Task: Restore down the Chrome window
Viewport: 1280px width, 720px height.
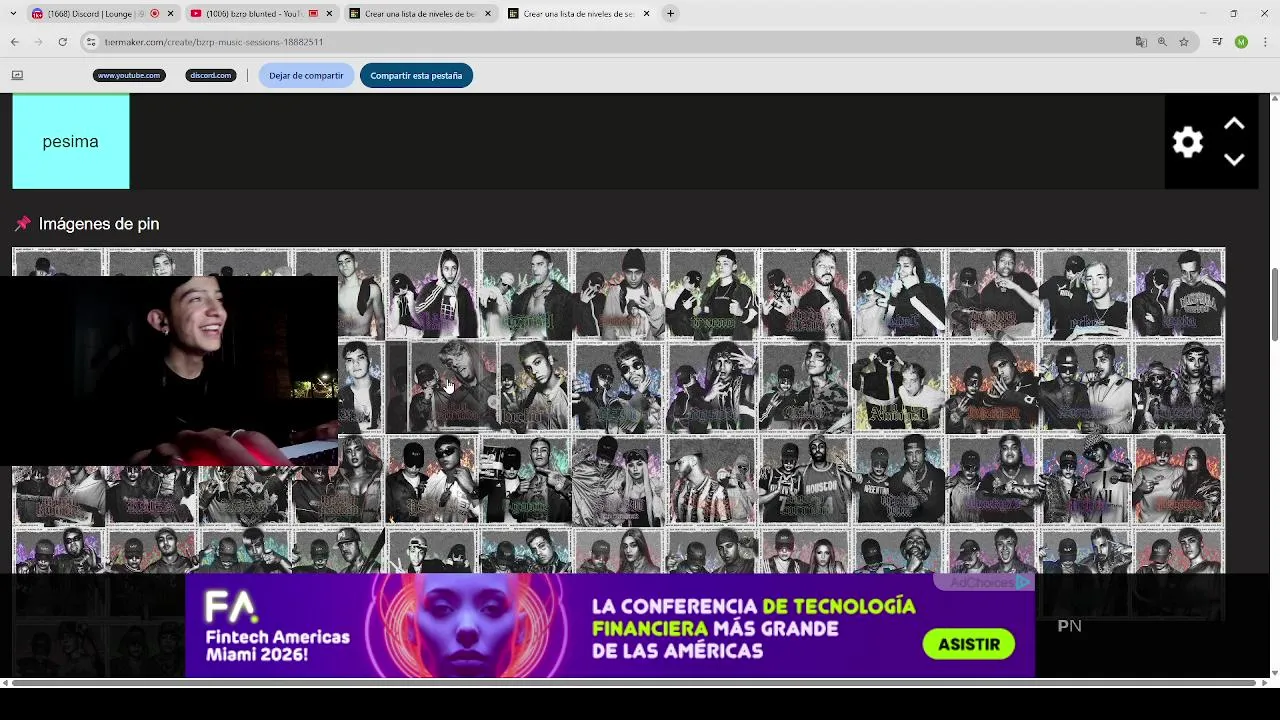Action: point(1234,14)
